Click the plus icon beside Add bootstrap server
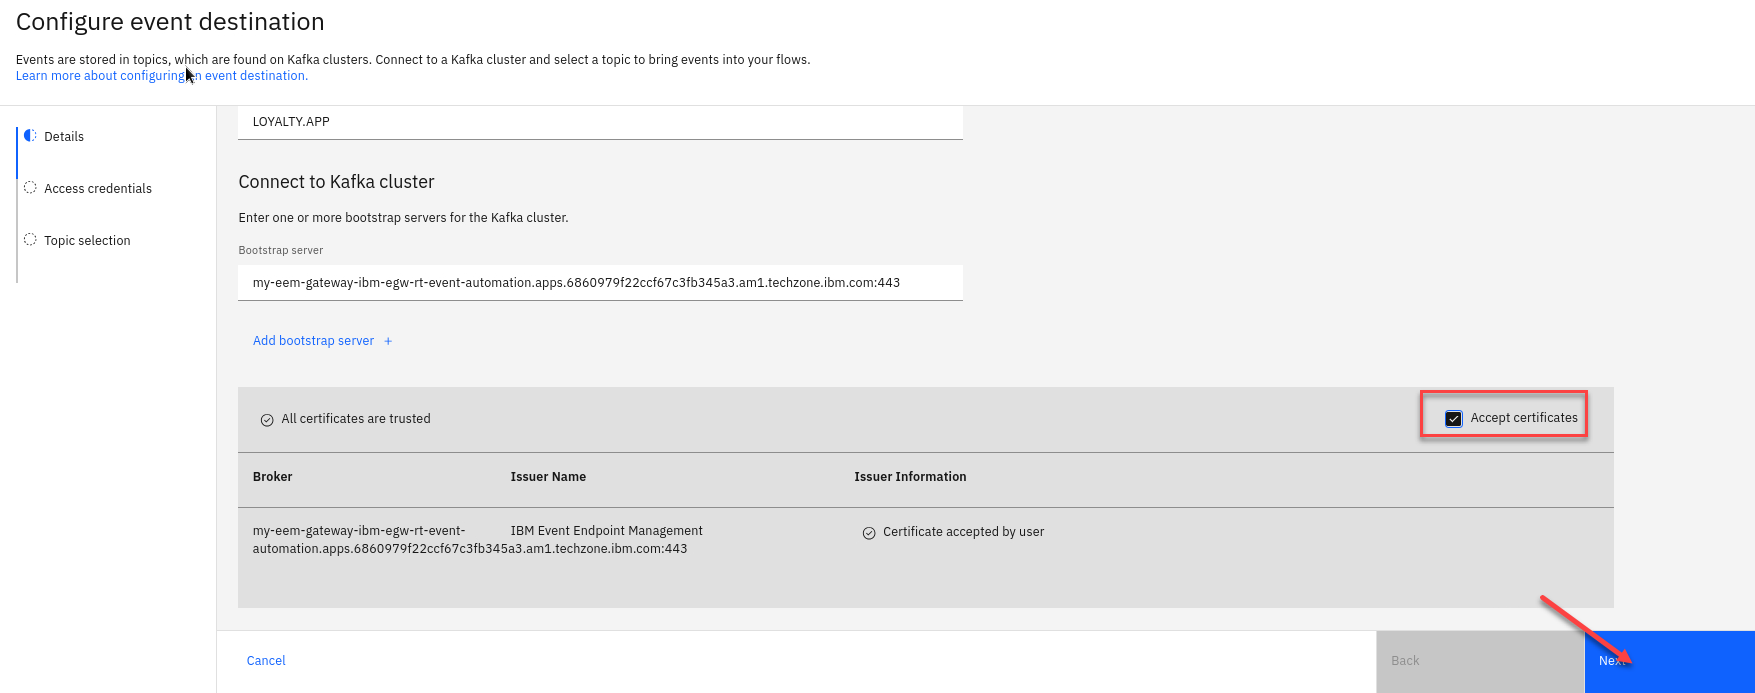 coord(388,341)
